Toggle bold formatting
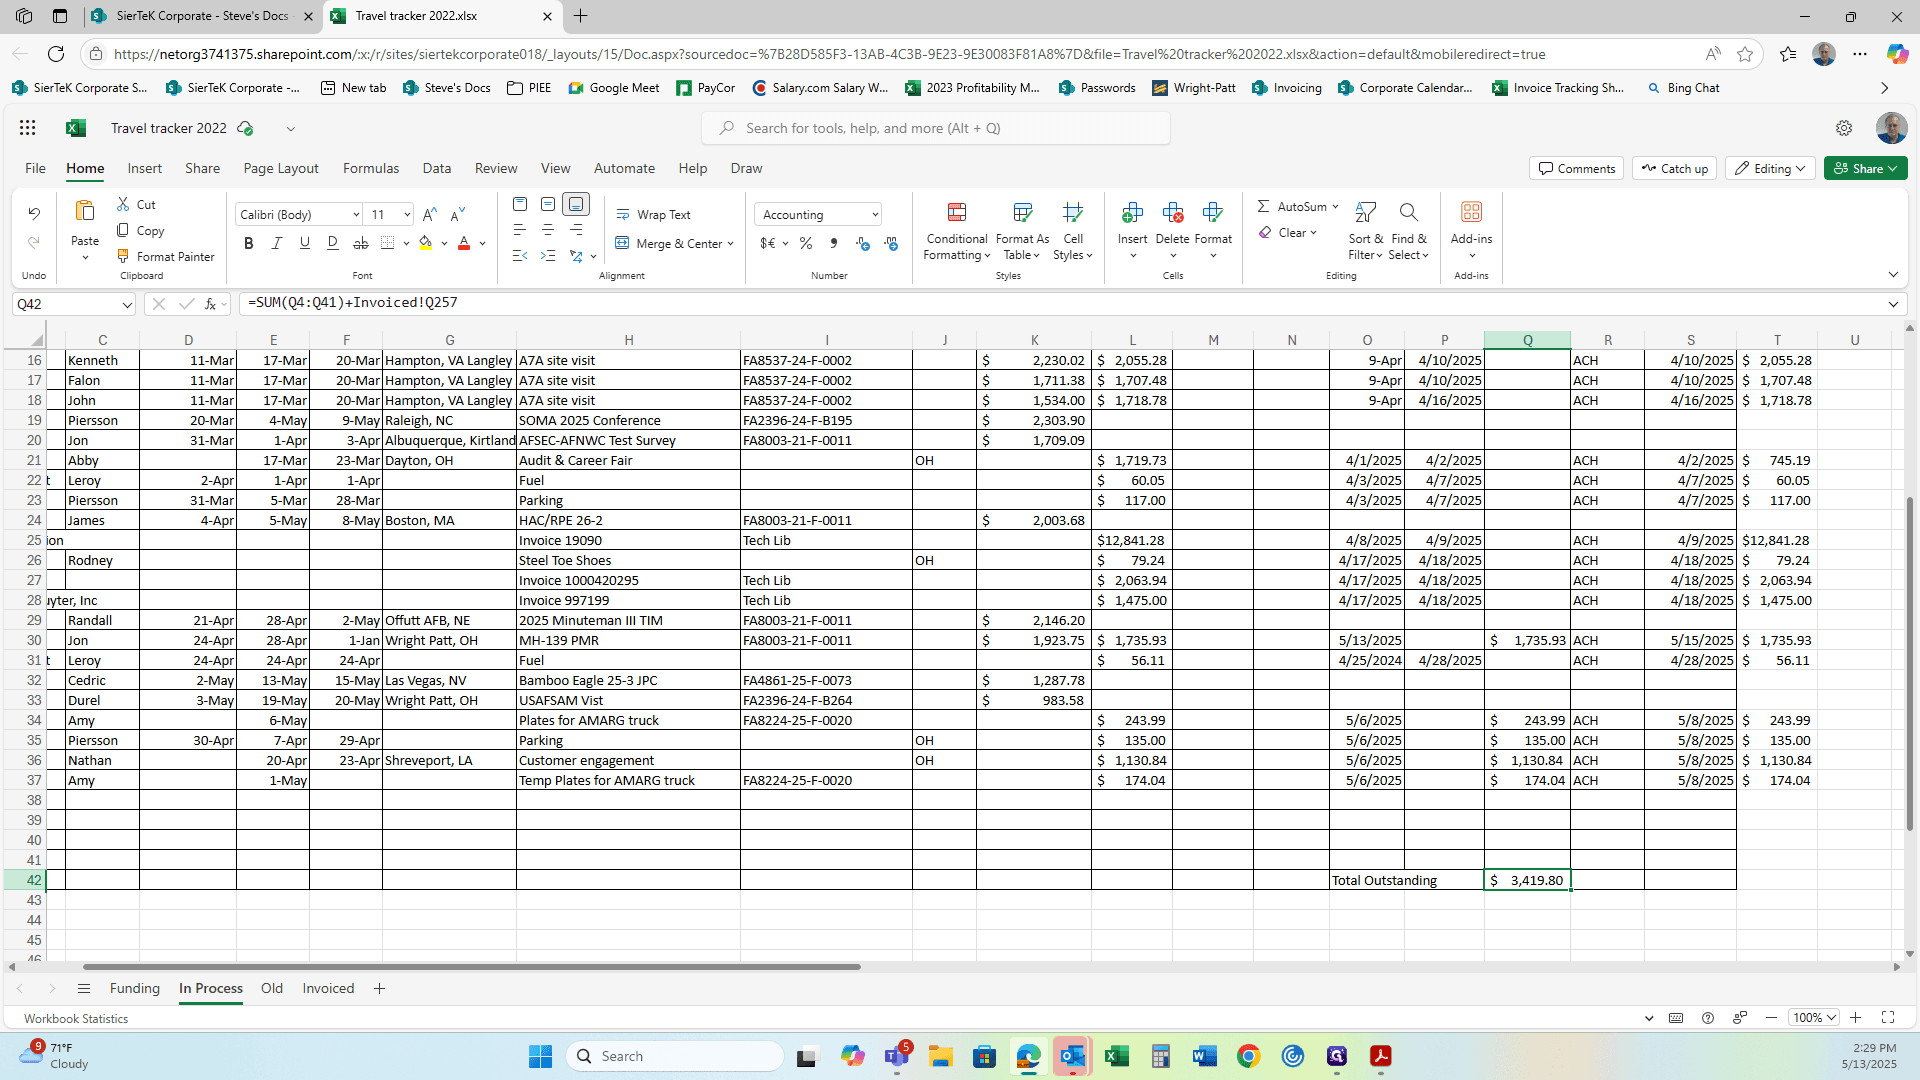 point(249,243)
